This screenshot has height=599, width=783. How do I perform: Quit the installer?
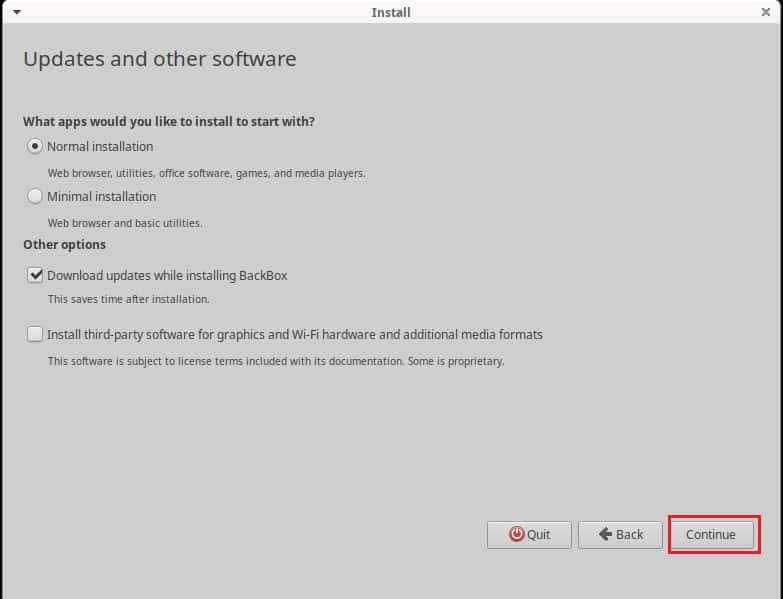point(529,535)
